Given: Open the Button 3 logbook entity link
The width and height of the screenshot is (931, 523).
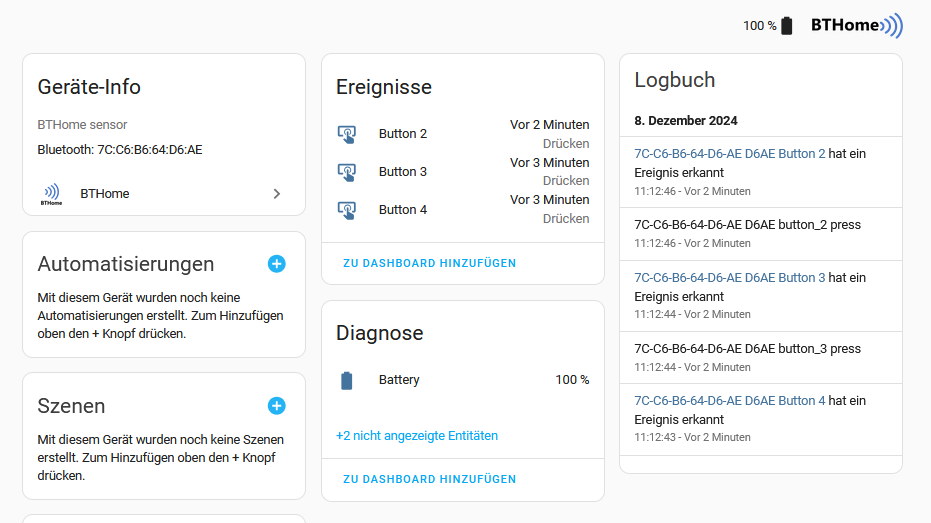Looking at the screenshot, I should [730, 278].
